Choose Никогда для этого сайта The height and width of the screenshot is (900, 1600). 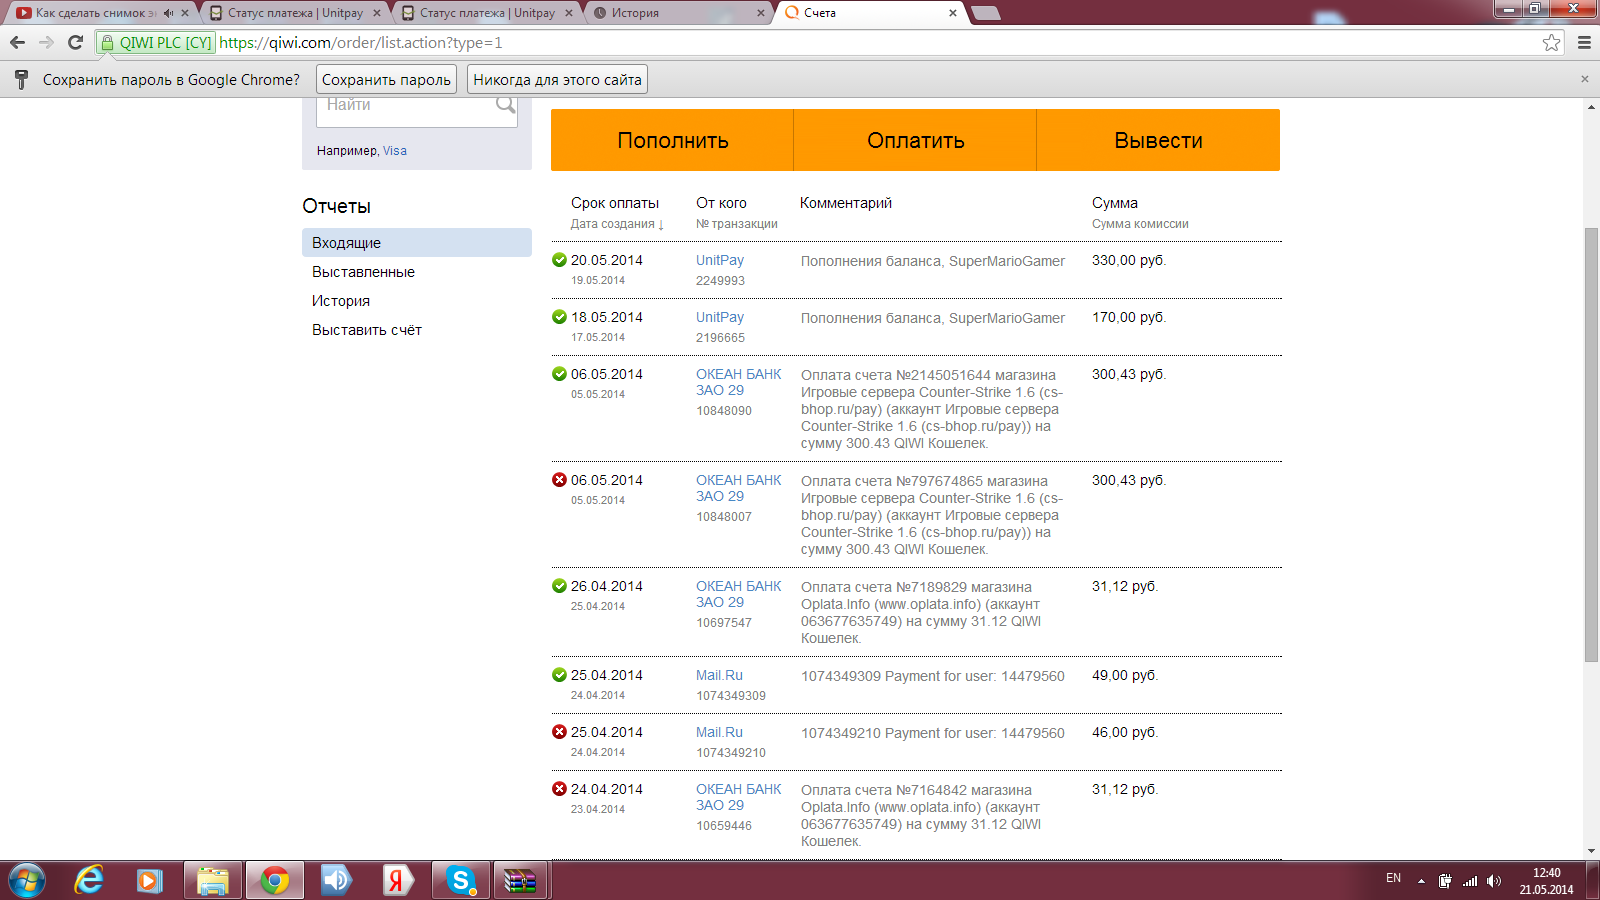click(557, 80)
